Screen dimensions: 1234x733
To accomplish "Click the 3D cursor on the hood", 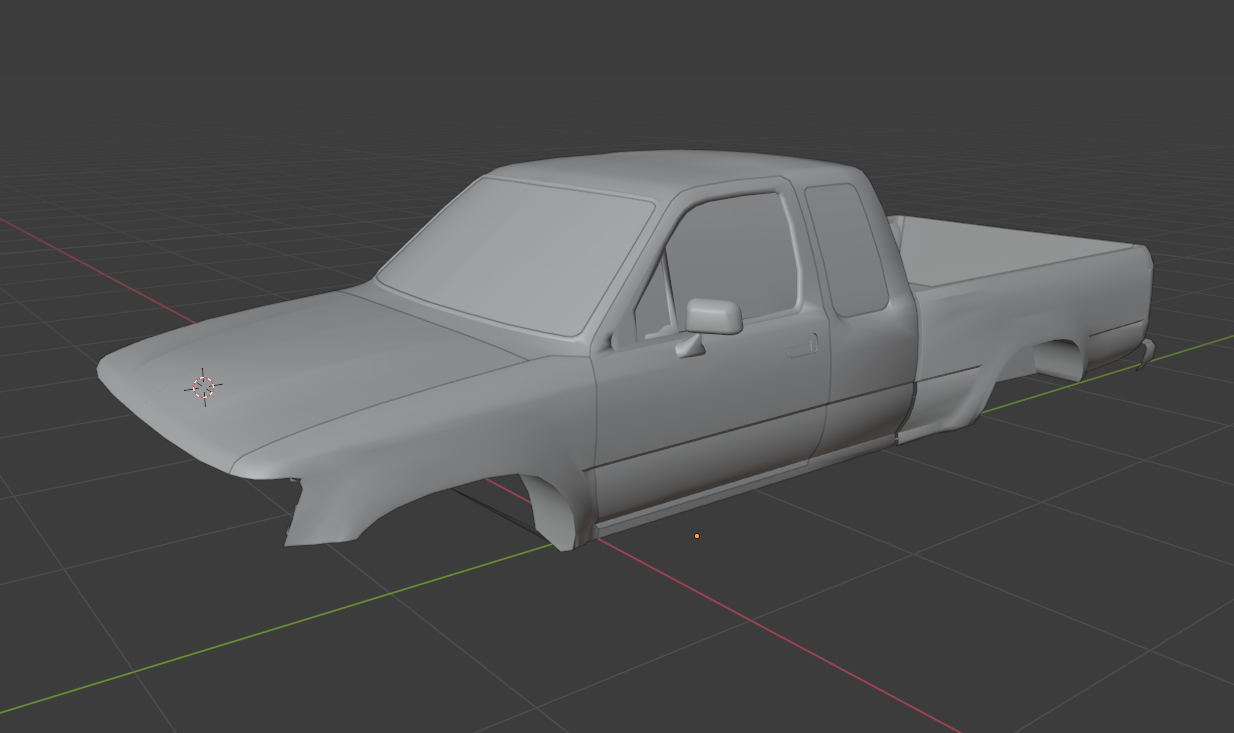I will pos(203,387).
